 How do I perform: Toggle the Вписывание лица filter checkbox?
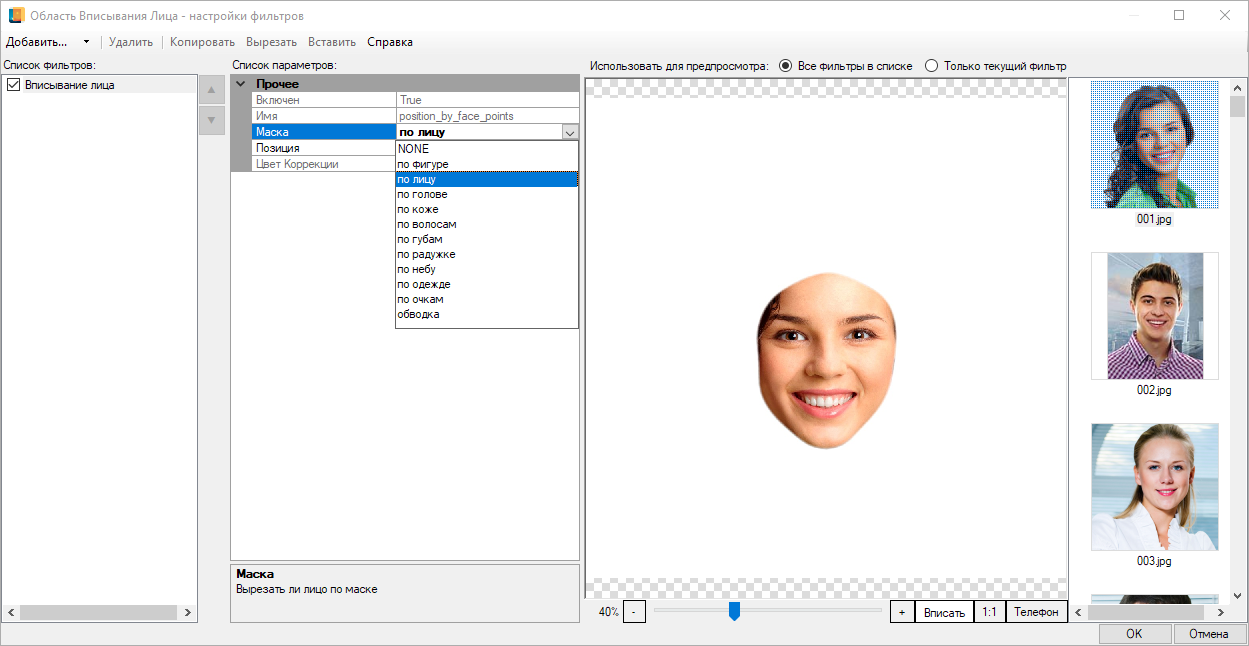click(13, 85)
